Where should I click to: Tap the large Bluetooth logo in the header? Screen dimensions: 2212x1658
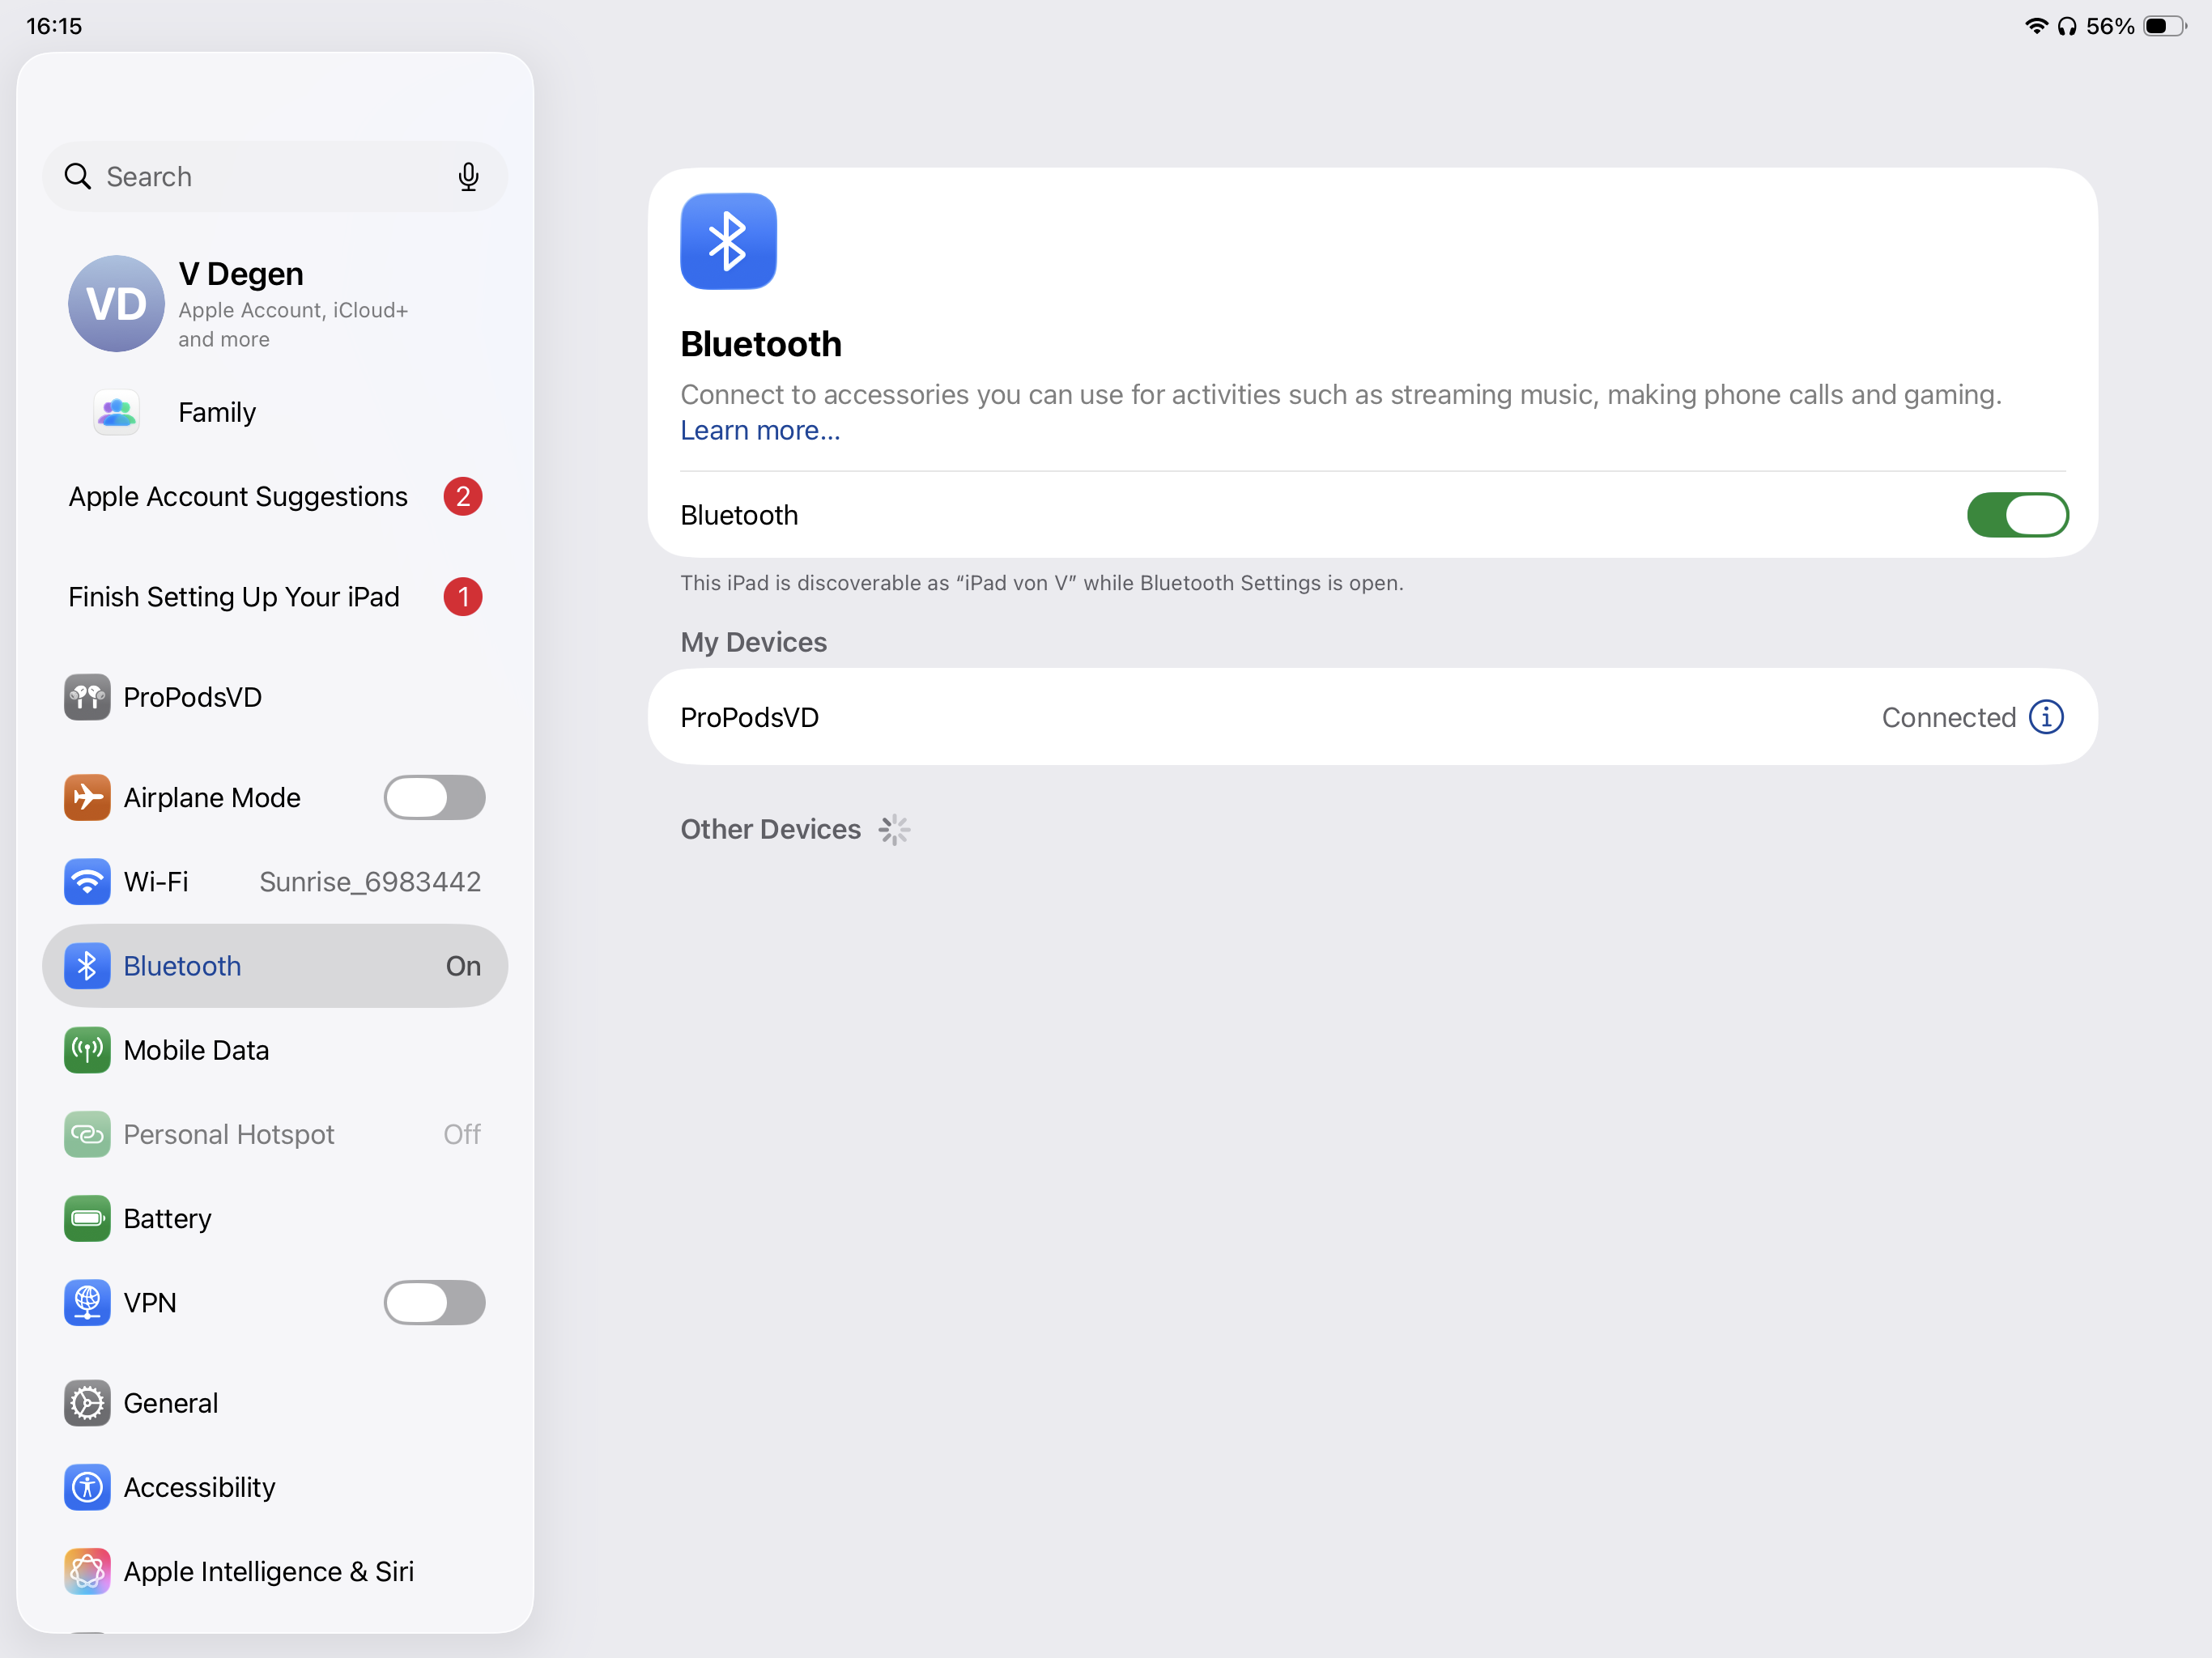pos(728,241)
